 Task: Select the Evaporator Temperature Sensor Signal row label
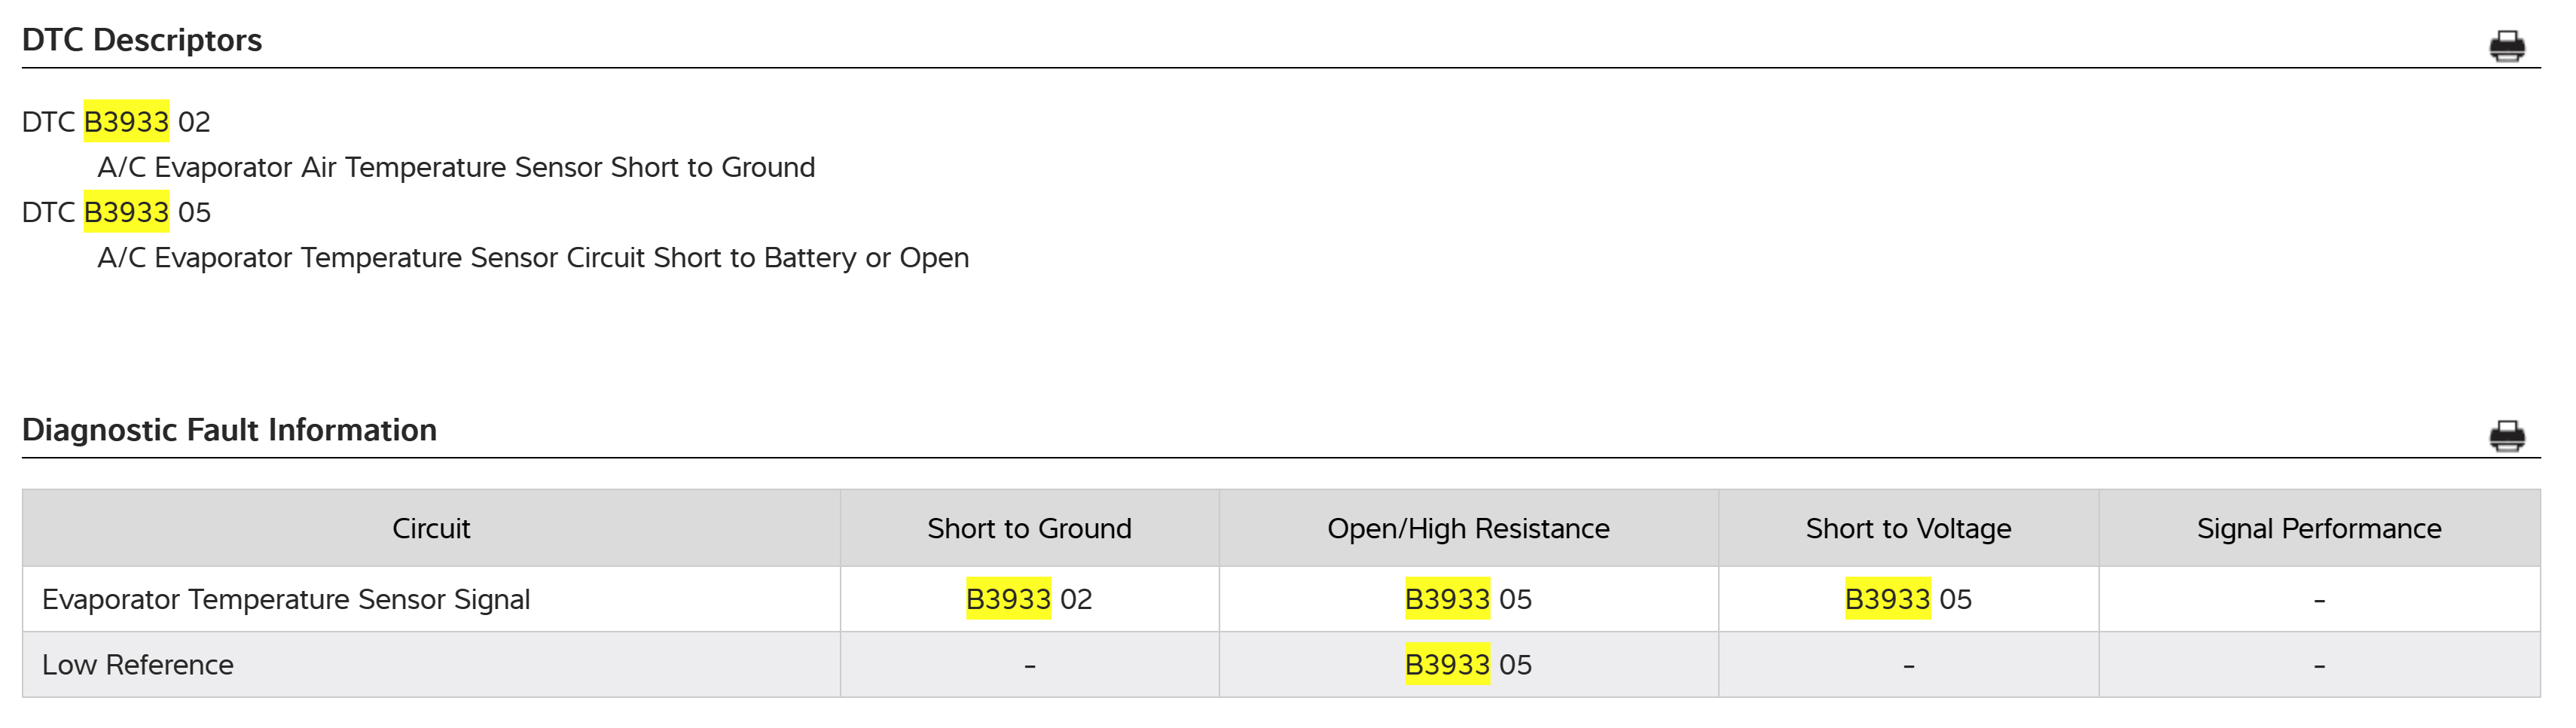pyautogui.click(x=286, y=599)
